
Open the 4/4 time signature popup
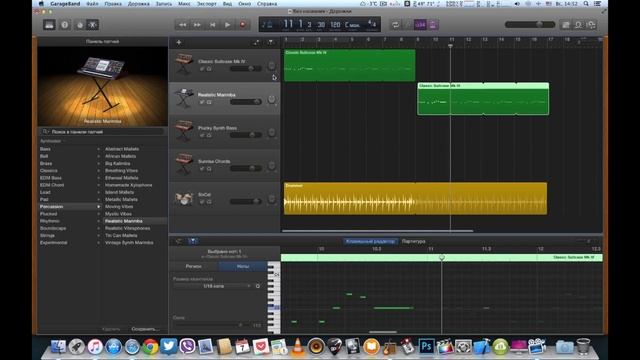(x=372, y=24)
